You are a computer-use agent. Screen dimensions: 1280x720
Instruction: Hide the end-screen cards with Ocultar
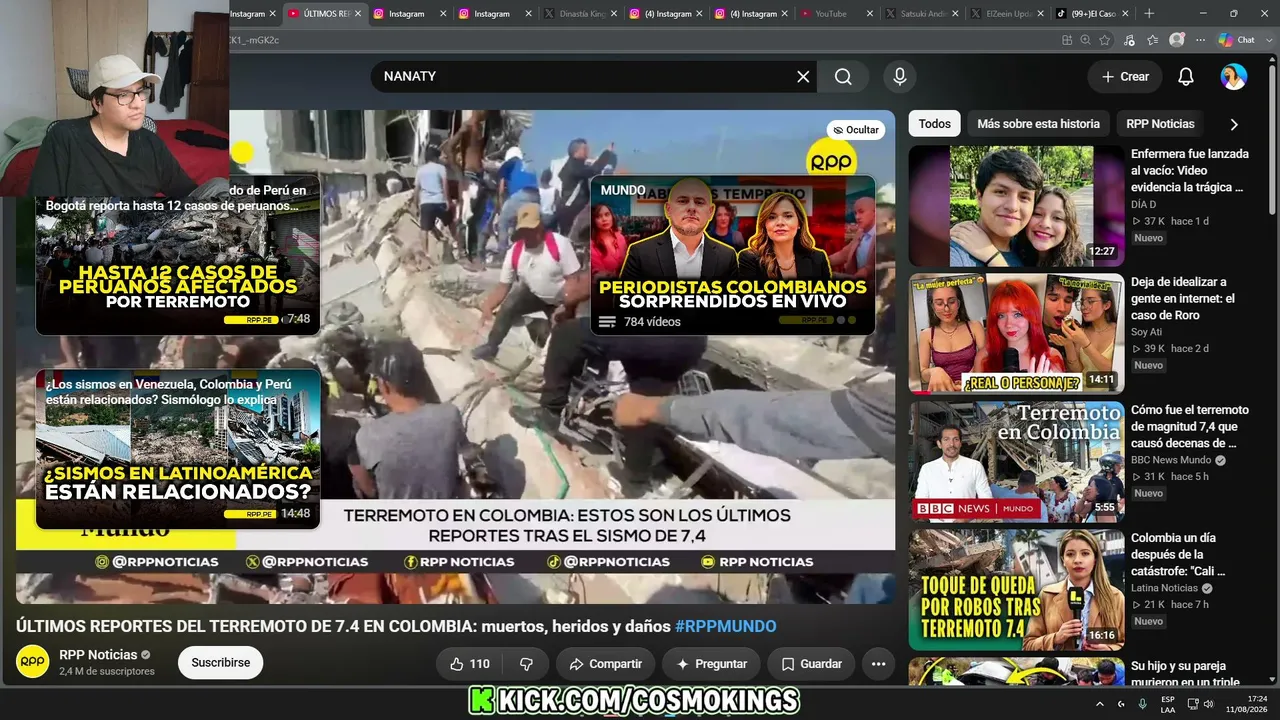856,130
